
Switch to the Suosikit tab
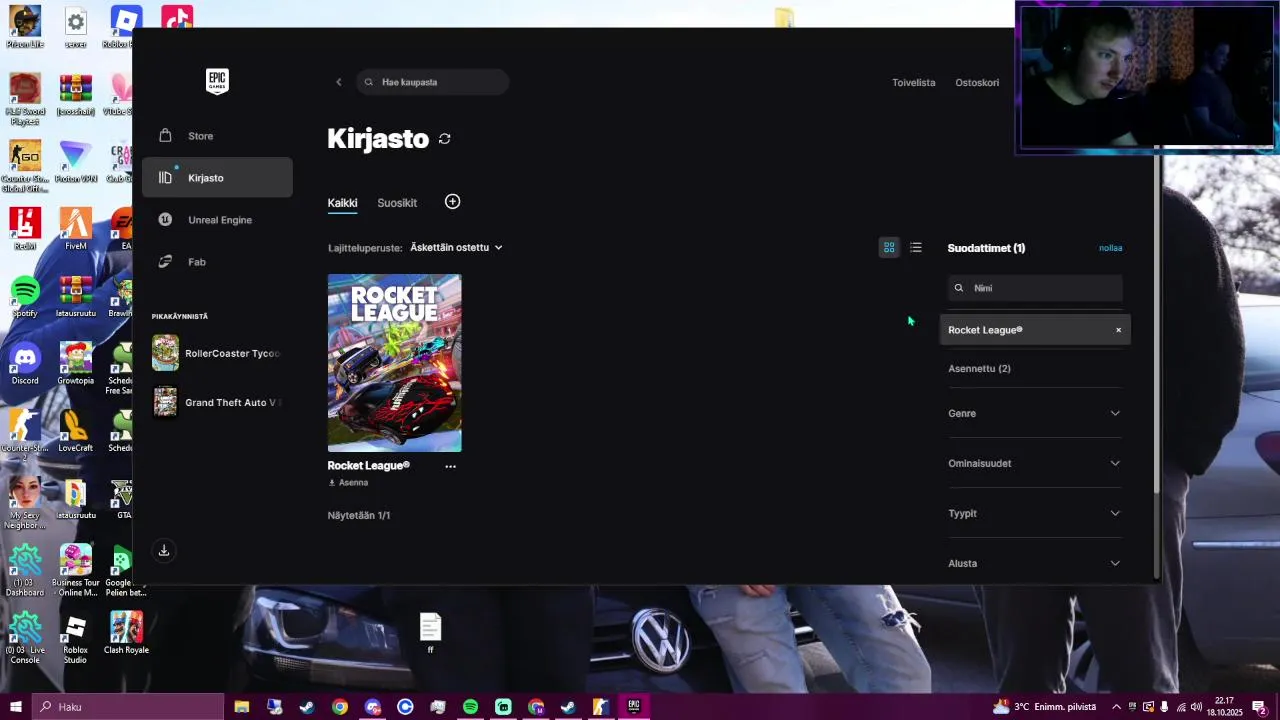coord(397,203)
